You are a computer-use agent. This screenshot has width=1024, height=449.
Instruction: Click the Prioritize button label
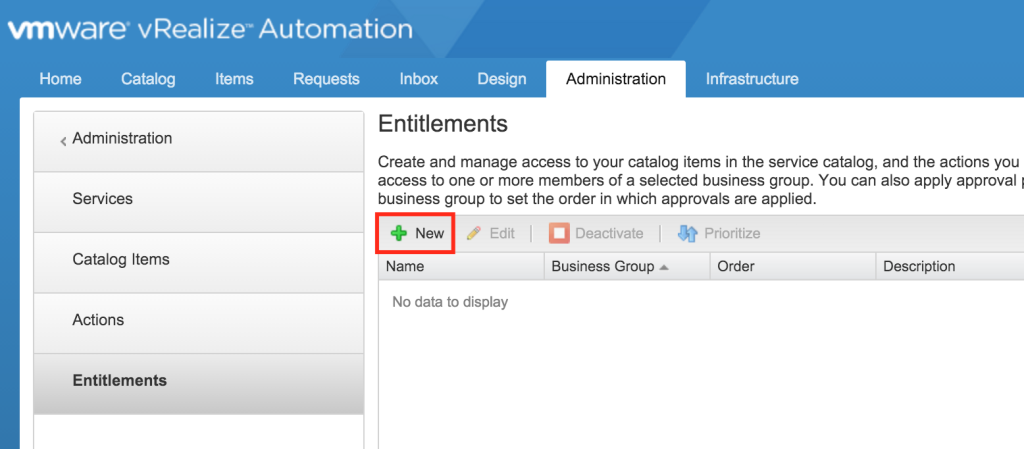tap(732, 233)
